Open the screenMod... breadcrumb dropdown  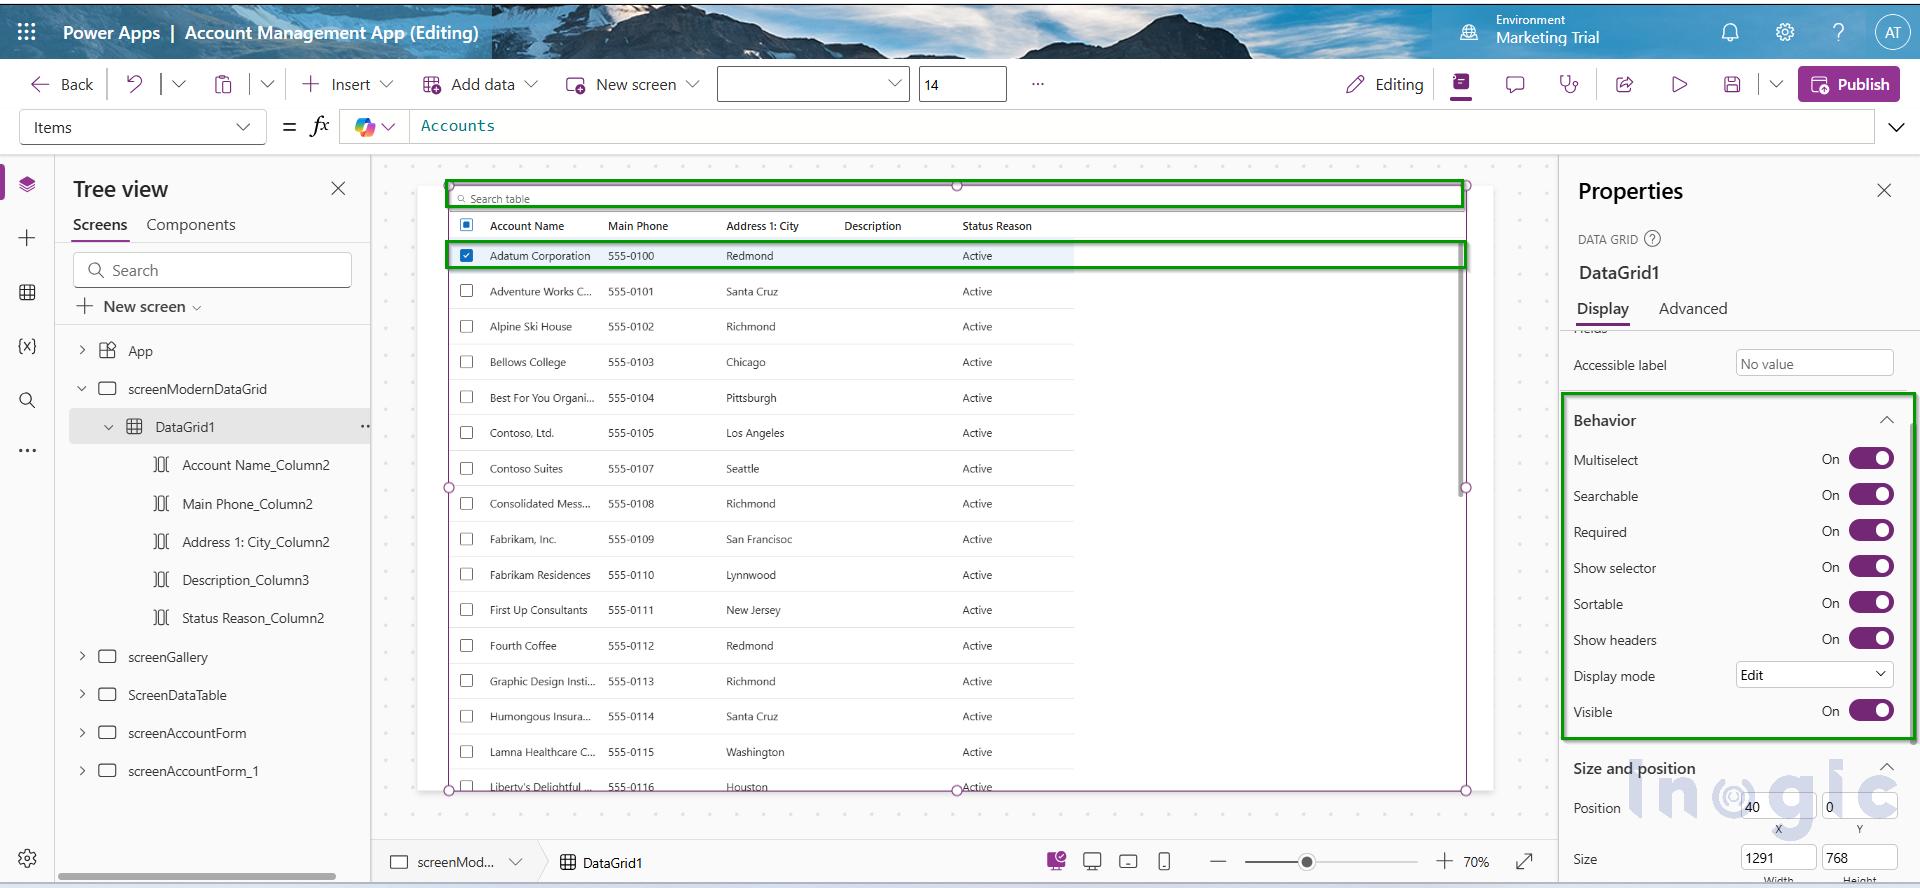pos(516,862)
